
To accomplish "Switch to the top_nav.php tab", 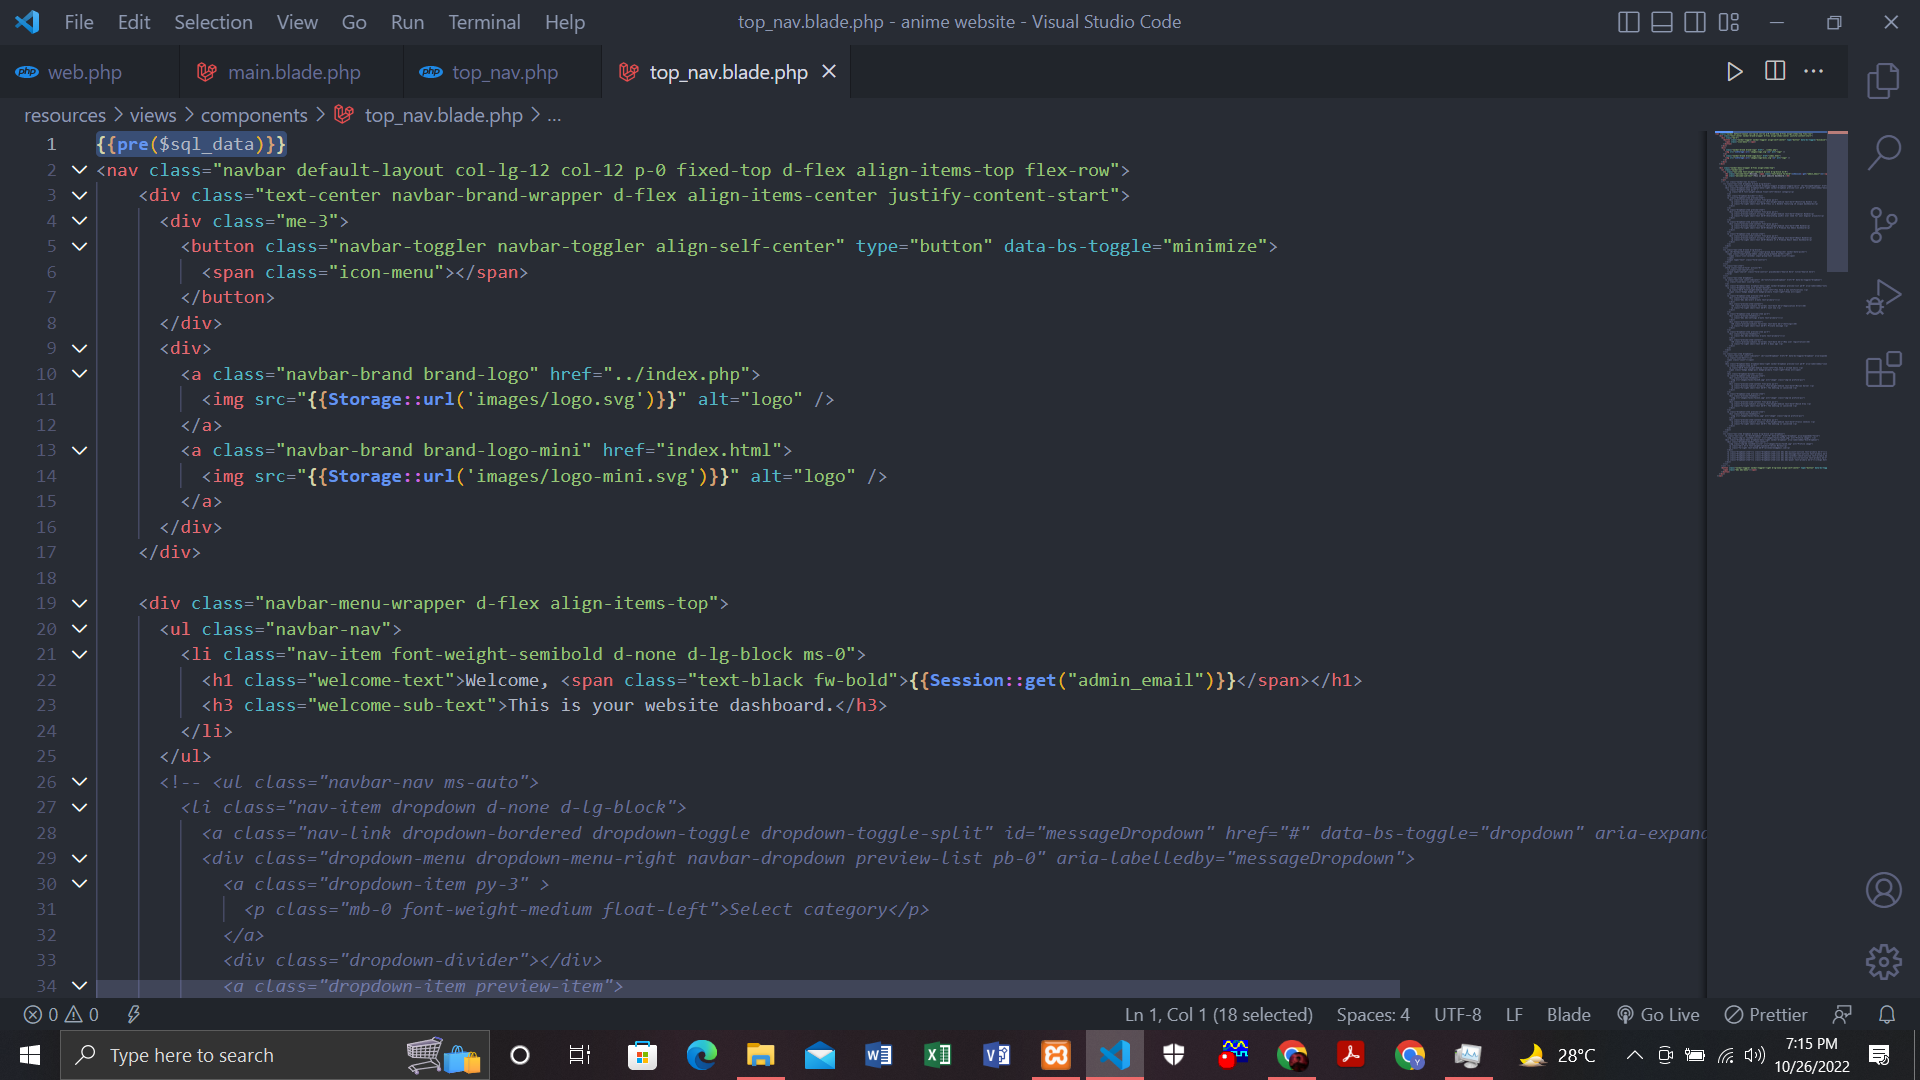I will click(503, 72).
